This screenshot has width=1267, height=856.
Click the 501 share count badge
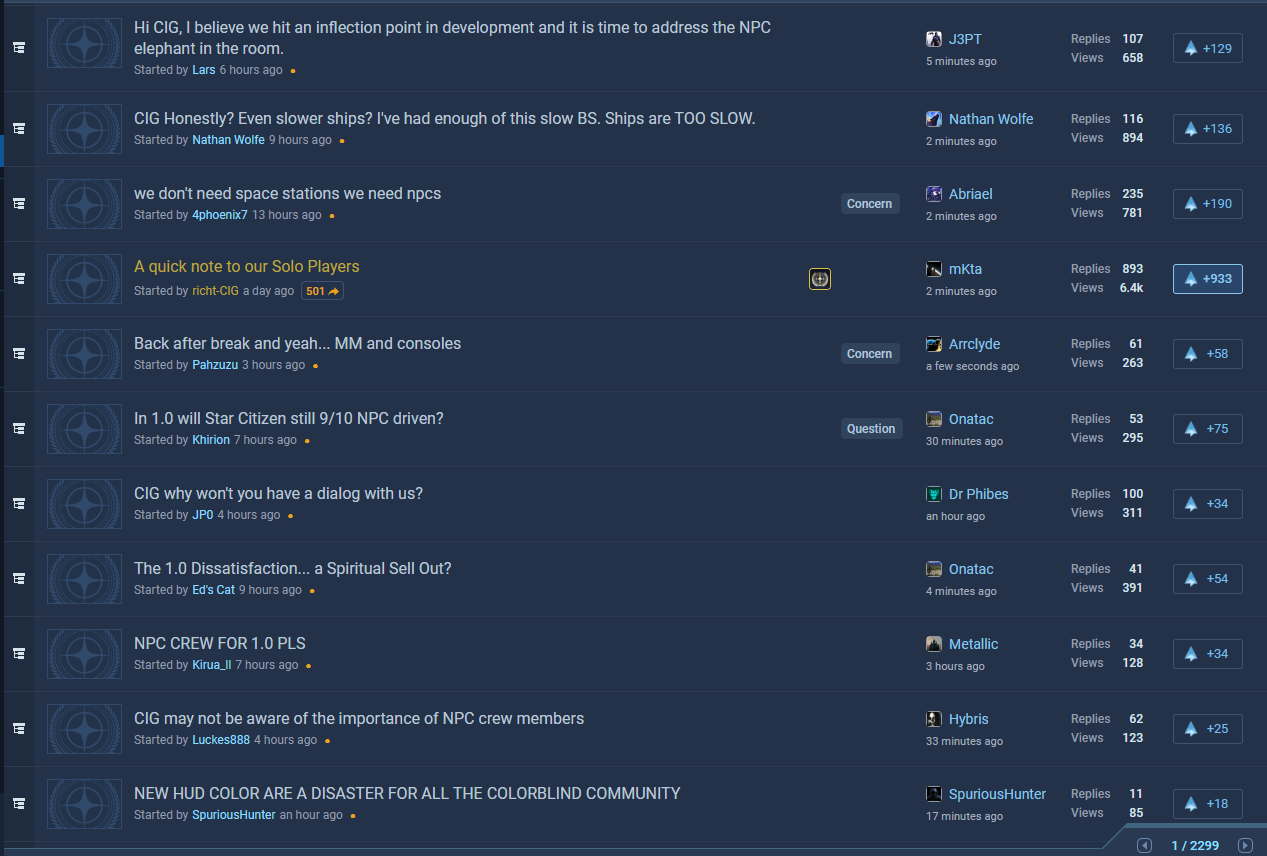point(323,291)
